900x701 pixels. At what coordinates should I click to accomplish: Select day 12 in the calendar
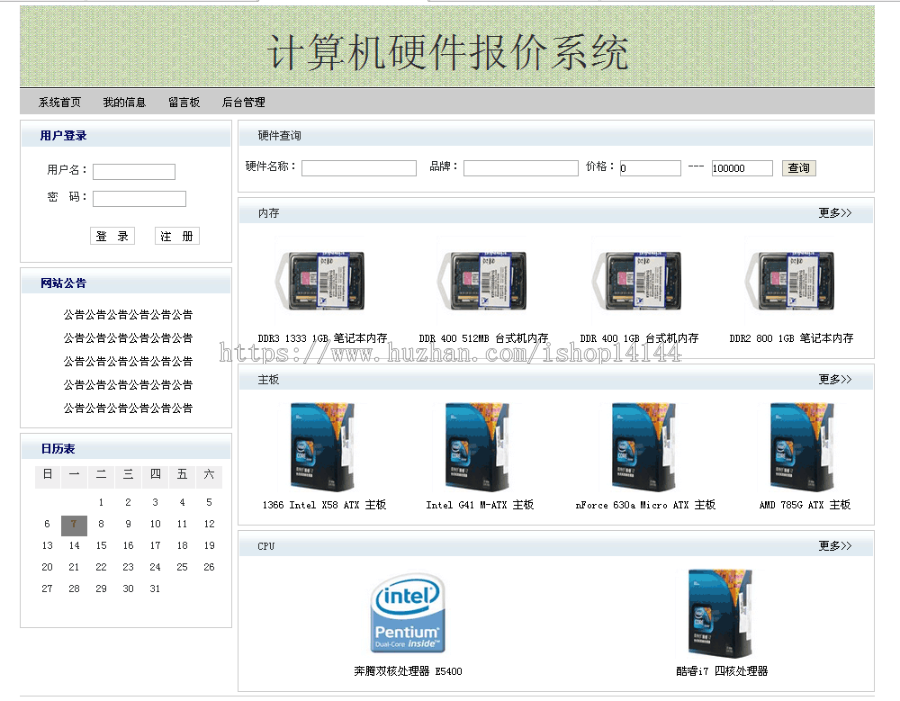tap(209, 524)
